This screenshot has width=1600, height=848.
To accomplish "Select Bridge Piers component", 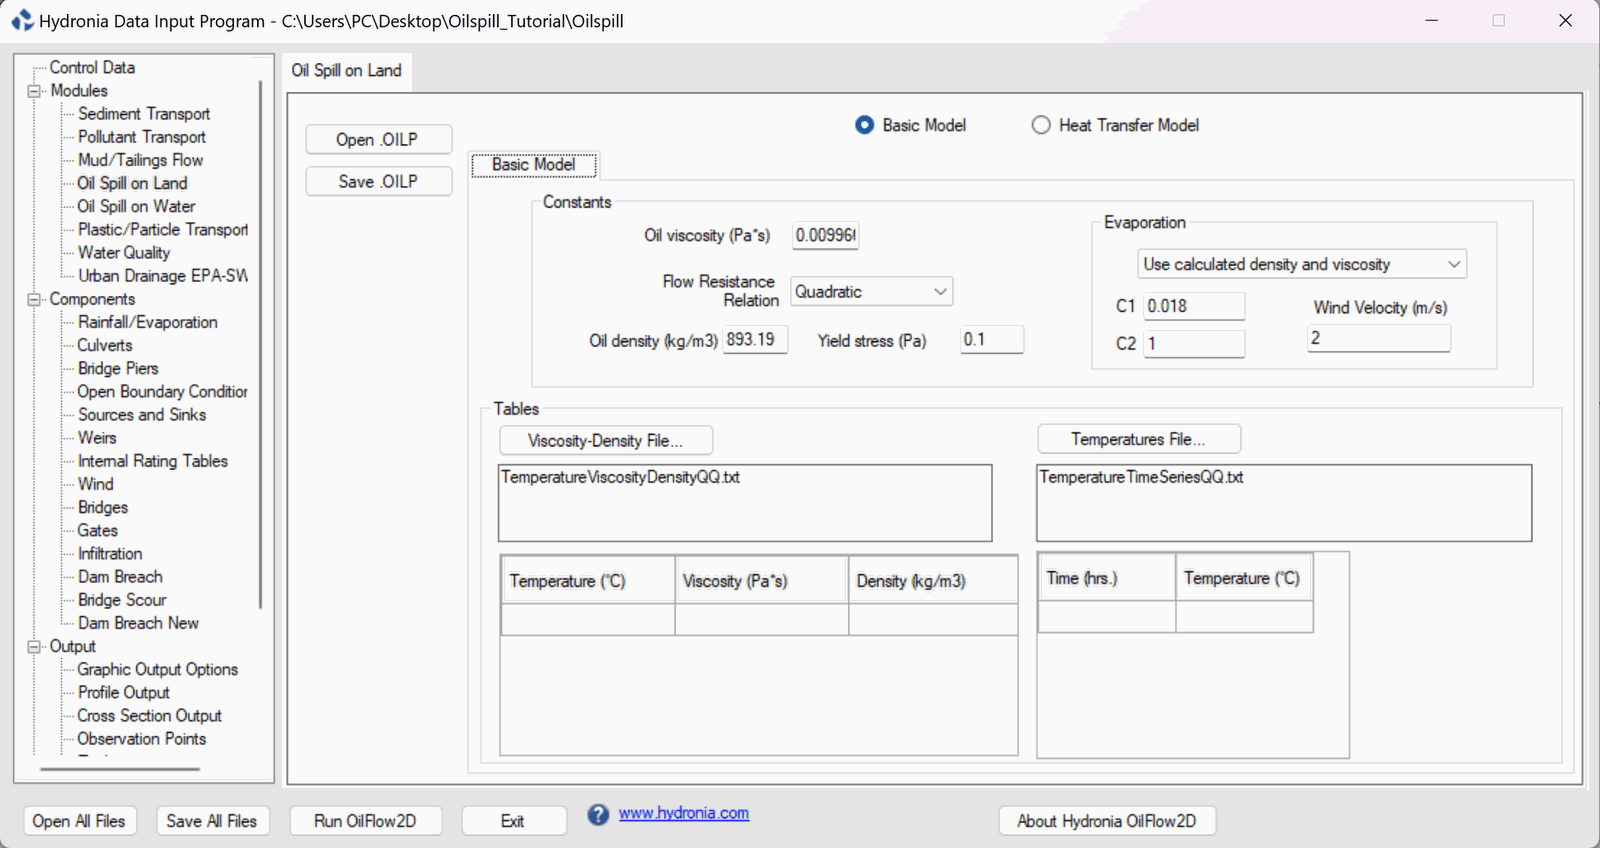I will (x=118, y=368).
